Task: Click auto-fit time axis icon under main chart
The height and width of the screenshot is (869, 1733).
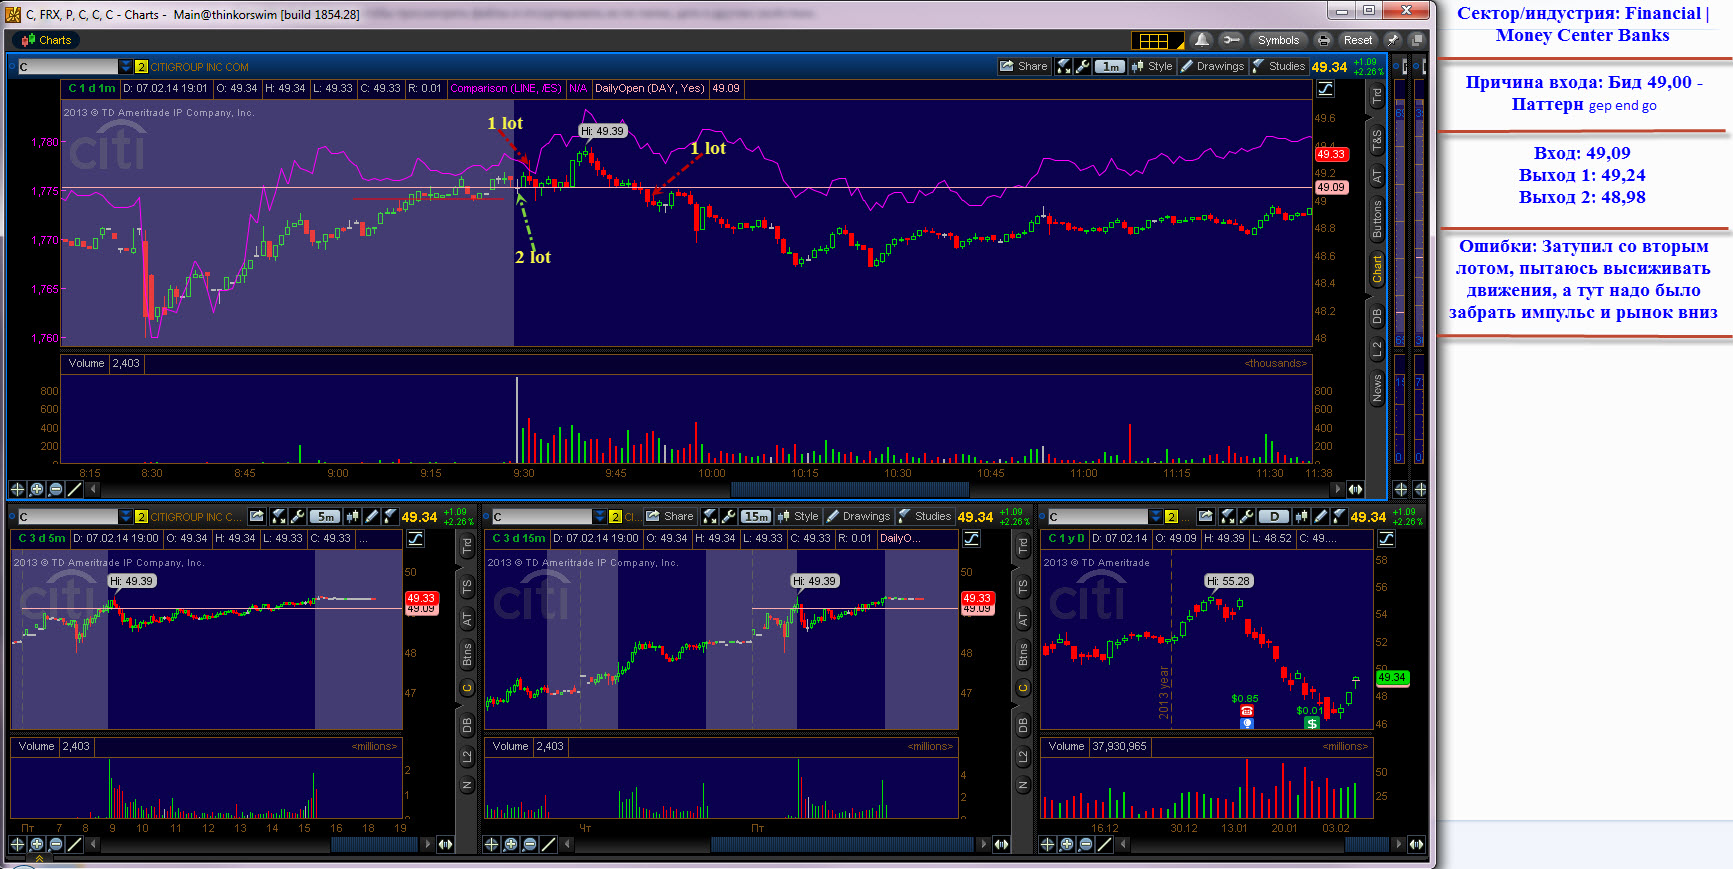Action: coord(1355,489)
